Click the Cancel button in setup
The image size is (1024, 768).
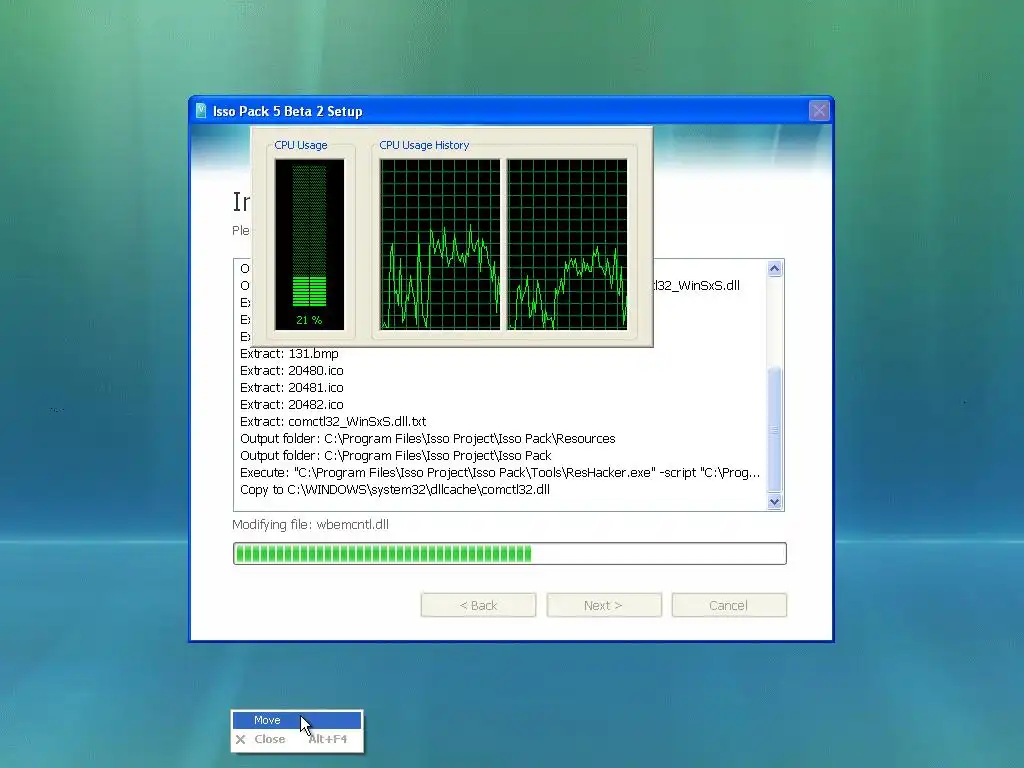[x=729, y=605]
